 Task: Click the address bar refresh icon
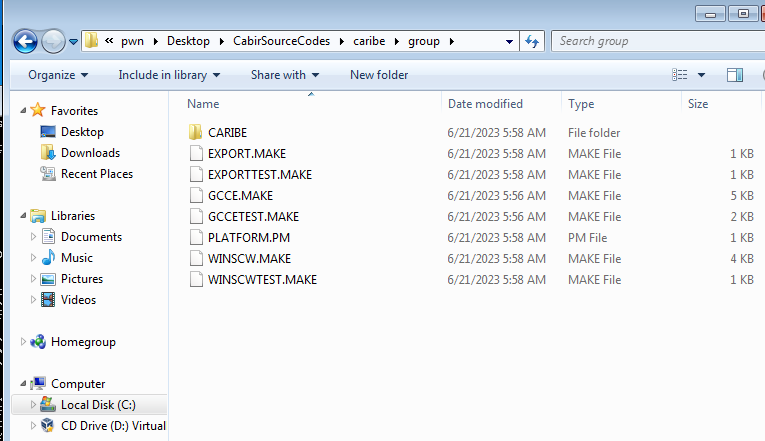click(532, 41)
